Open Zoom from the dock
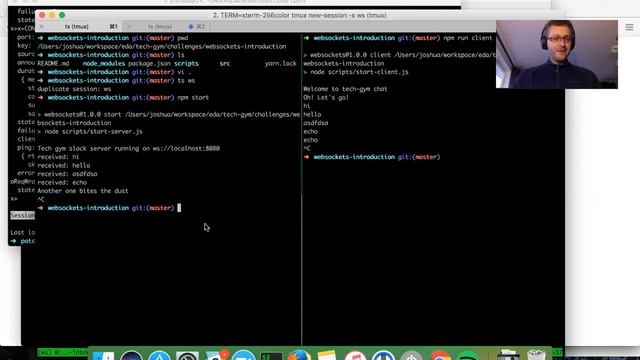640x360 pixels. click(x=243, y=356)
